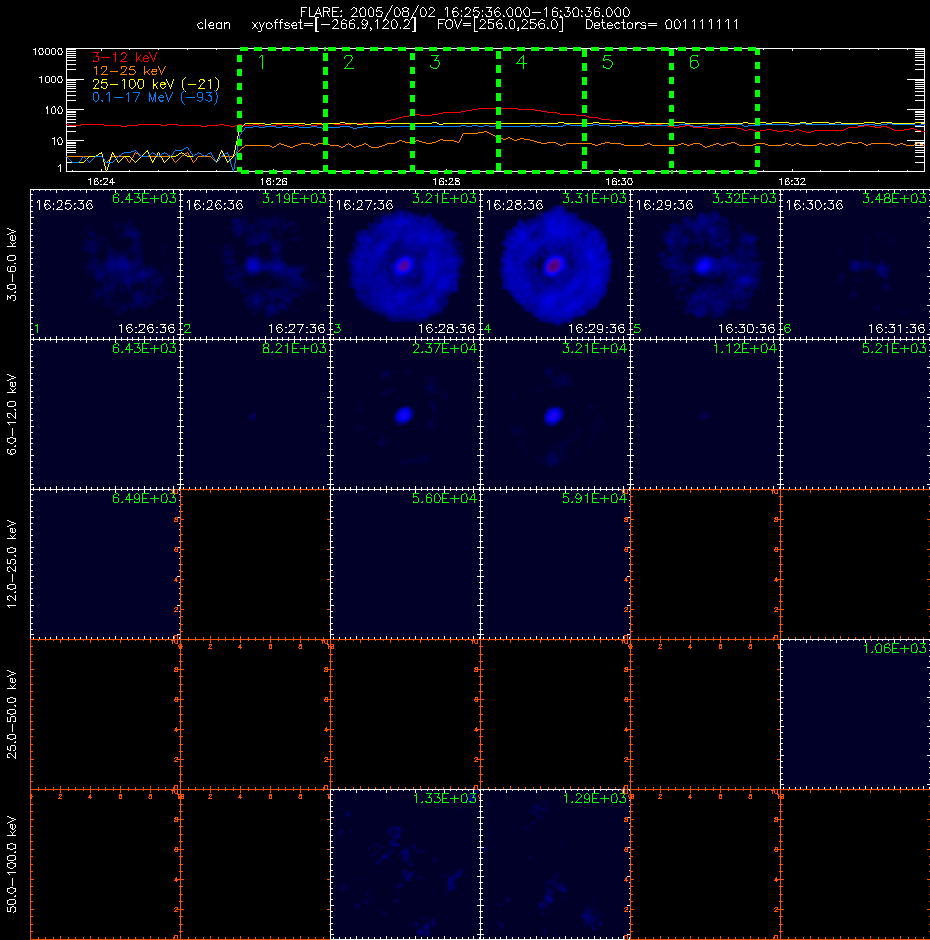The width and height of the screenshot is (930, 940).
Task: Click the 100 count-rate y-axis label
Action: pos(53,110)
